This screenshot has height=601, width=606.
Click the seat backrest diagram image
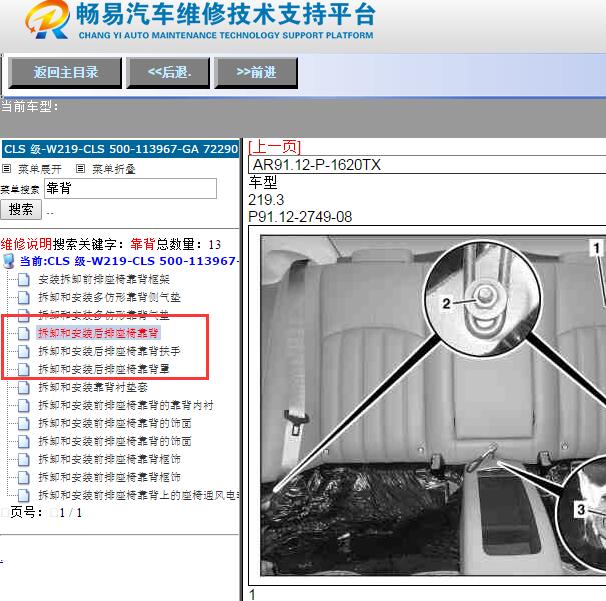[x=433, y=405]
